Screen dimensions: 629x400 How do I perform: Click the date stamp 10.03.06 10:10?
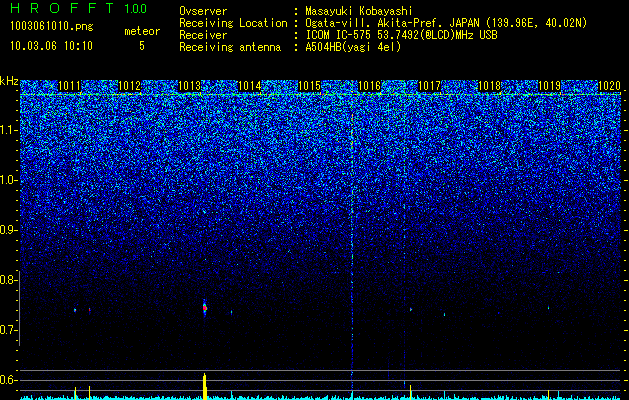click(x=51, y=46)
